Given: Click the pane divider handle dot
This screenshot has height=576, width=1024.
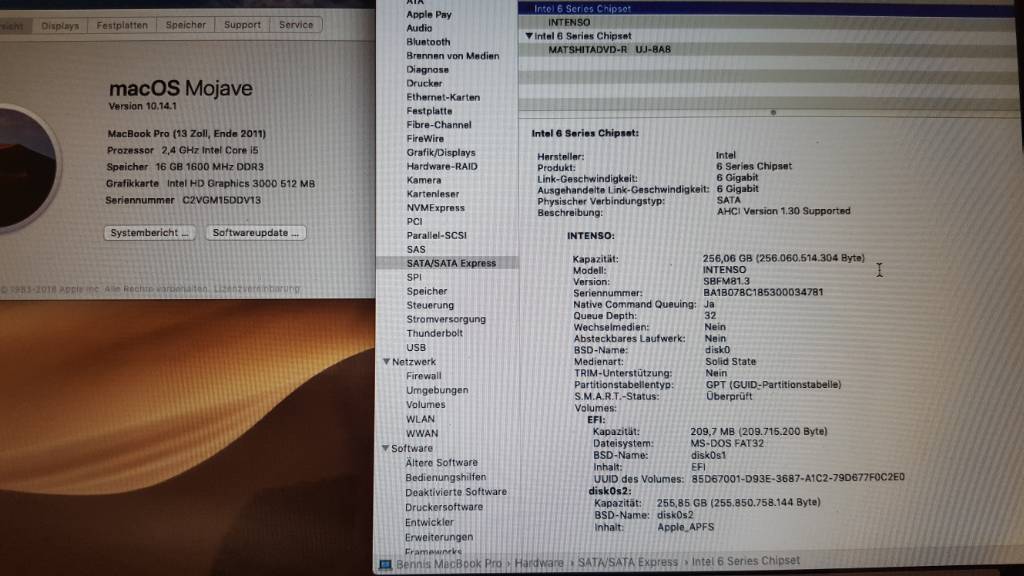Looking at the screenshot, I should (x=773, y=112).
